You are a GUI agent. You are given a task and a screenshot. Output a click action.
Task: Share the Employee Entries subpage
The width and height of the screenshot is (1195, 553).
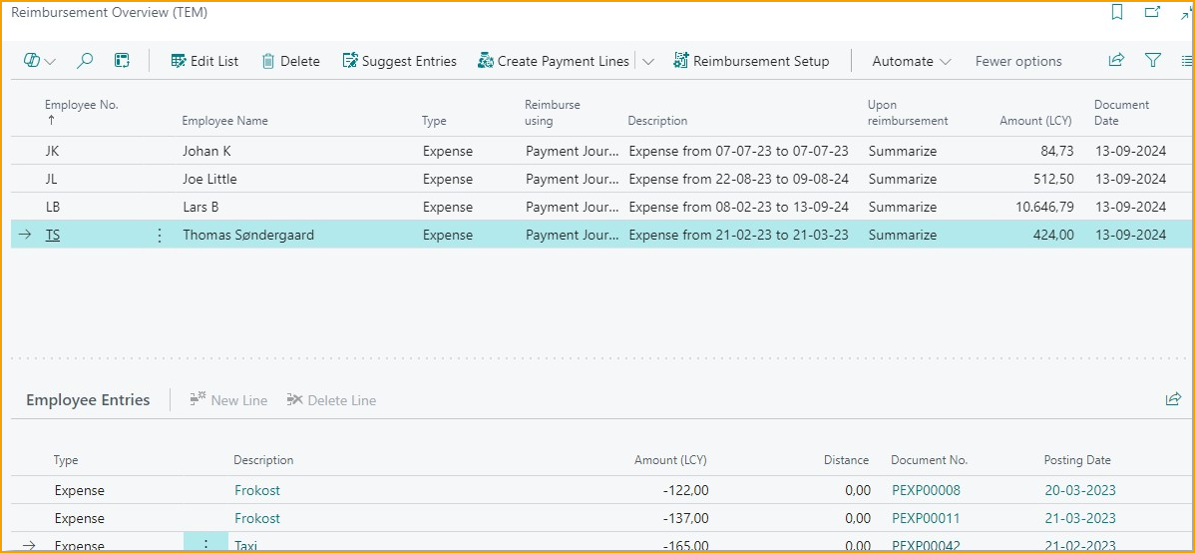tap(1173, 400)
